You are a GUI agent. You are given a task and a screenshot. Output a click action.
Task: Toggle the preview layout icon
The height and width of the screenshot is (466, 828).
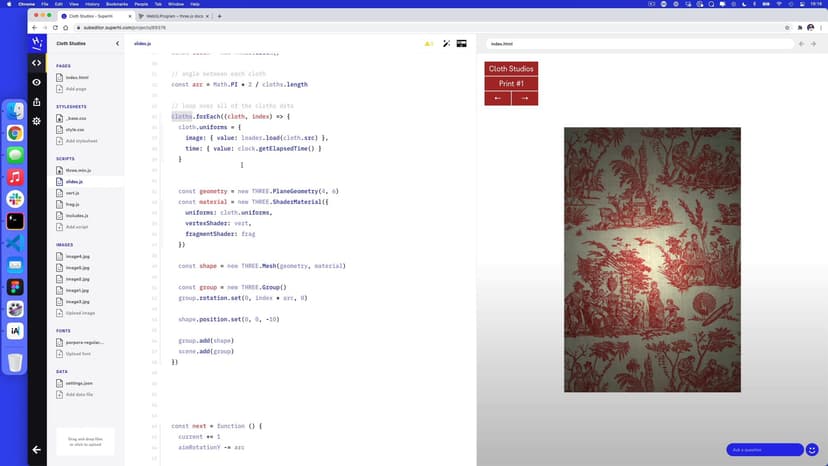pyautogui.click(x=462, y=44)
